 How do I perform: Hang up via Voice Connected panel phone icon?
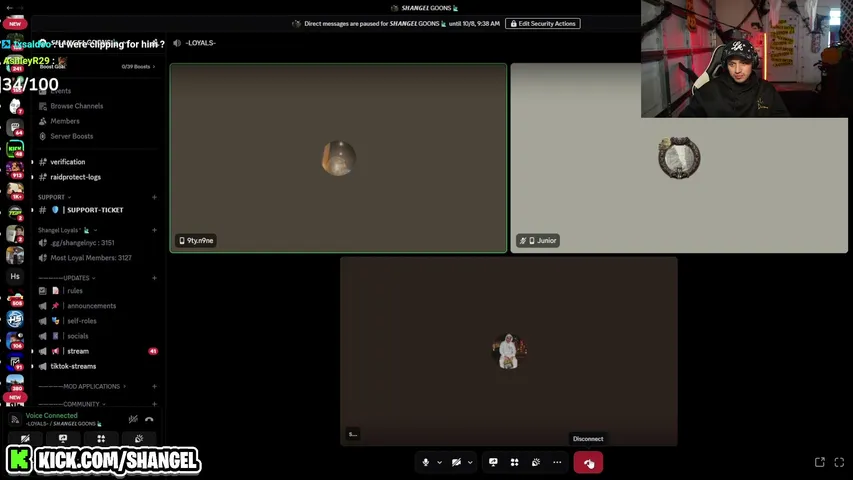tap(149, 419)
